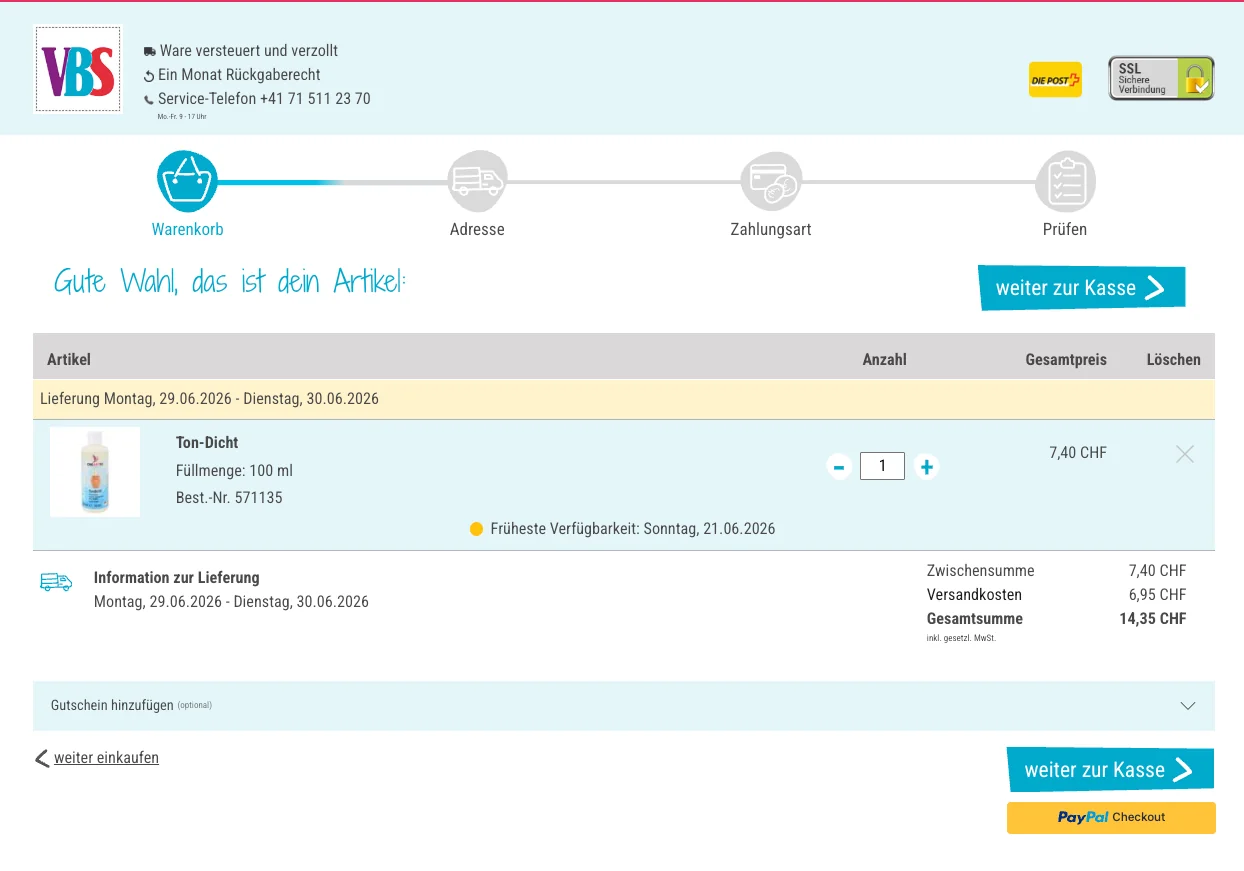Image resolution: width=1244 pixels, height=871 pixels.
Task: Click bottom 'weiter zur Kasse' button
Action: click(x=1110, y=770)
